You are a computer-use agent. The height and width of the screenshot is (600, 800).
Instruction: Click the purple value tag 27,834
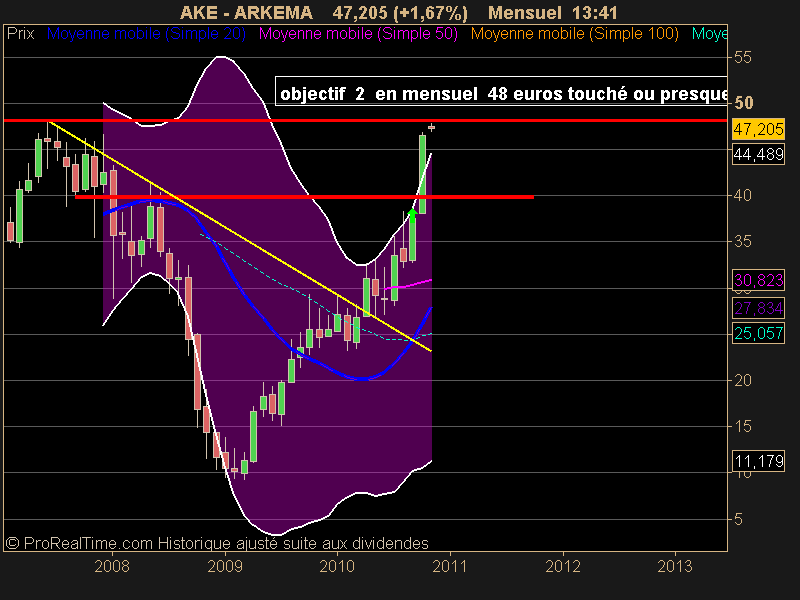tap(758, 308)
